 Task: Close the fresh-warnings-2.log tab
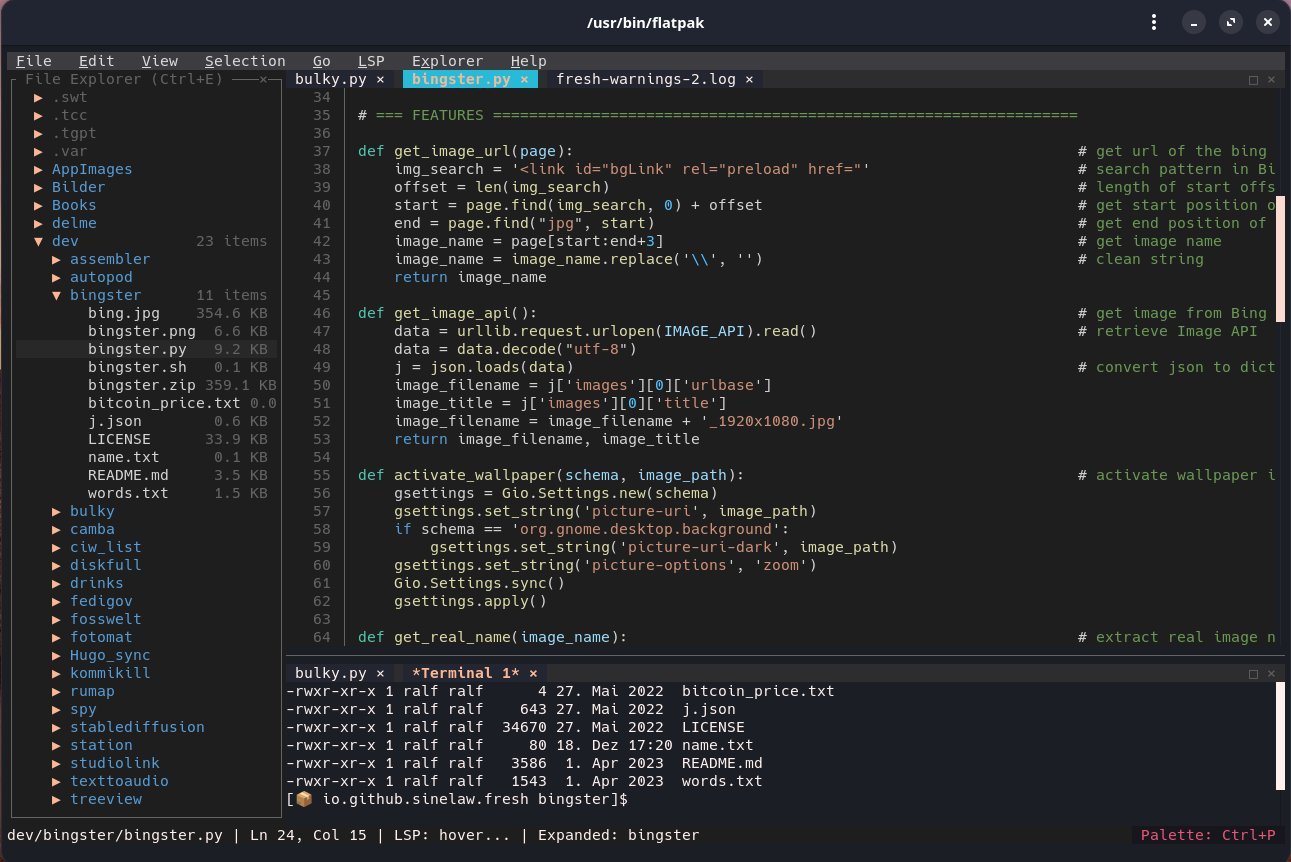749,79
